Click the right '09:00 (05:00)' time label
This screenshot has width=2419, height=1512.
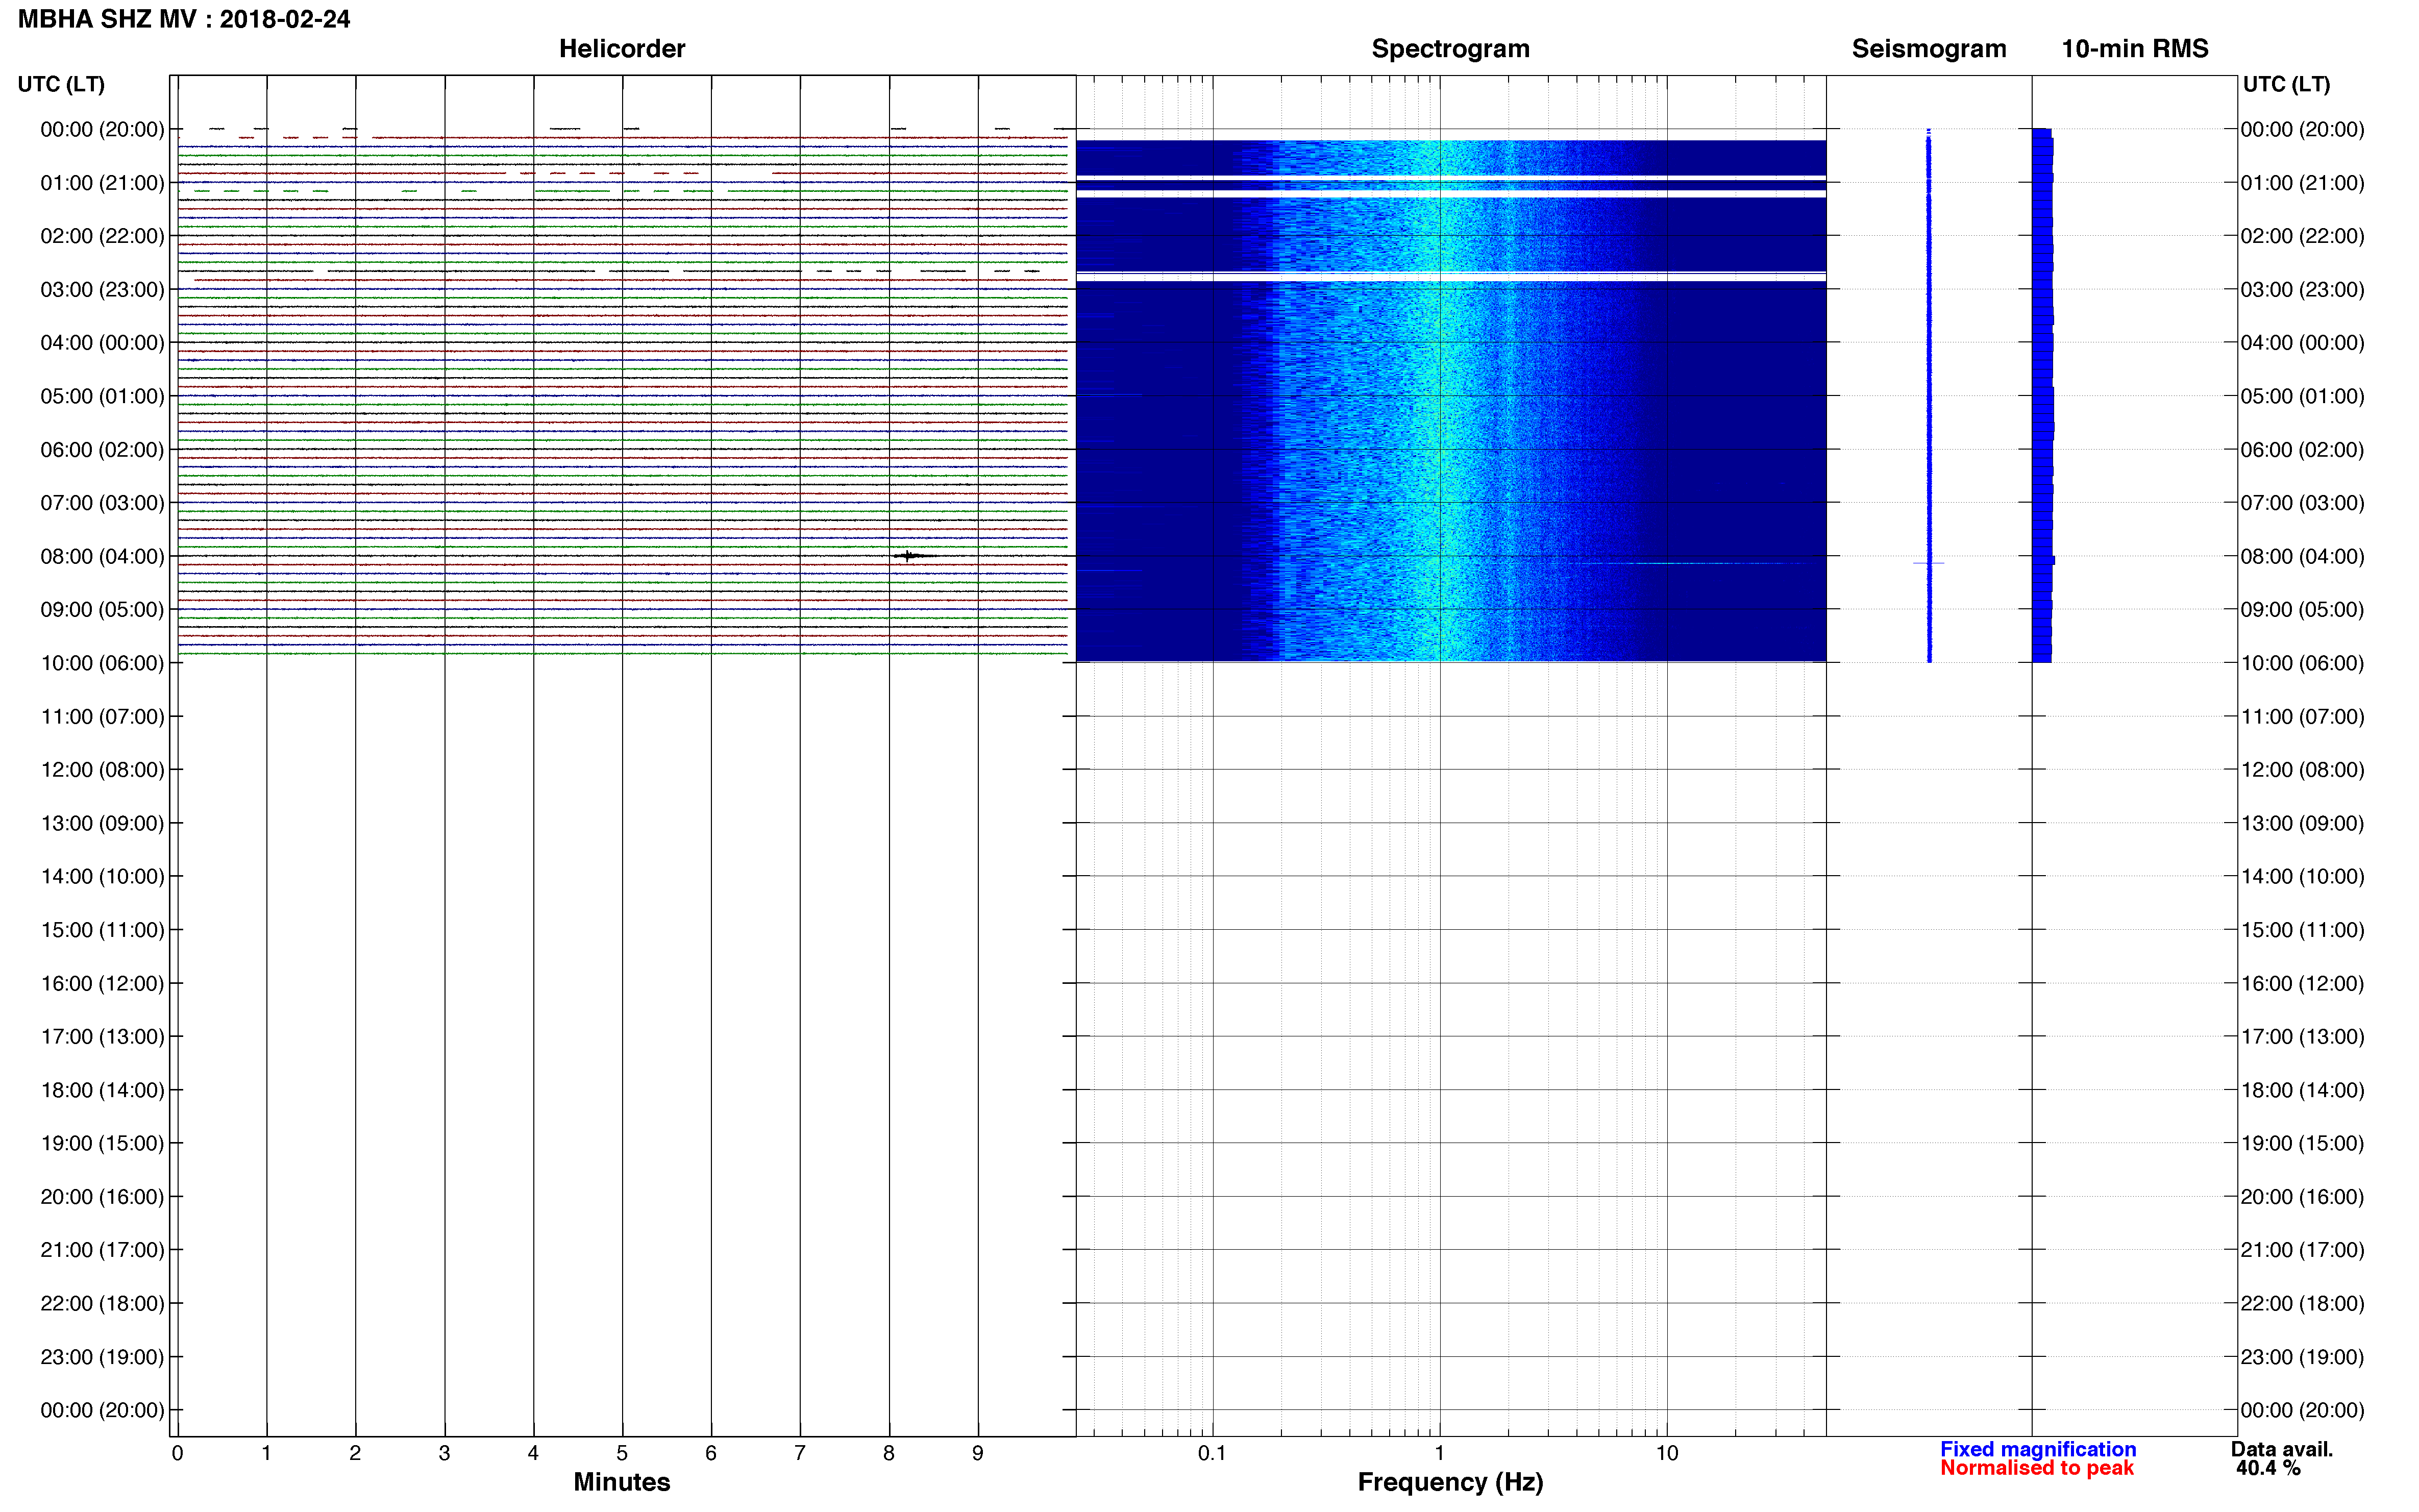2302,609
